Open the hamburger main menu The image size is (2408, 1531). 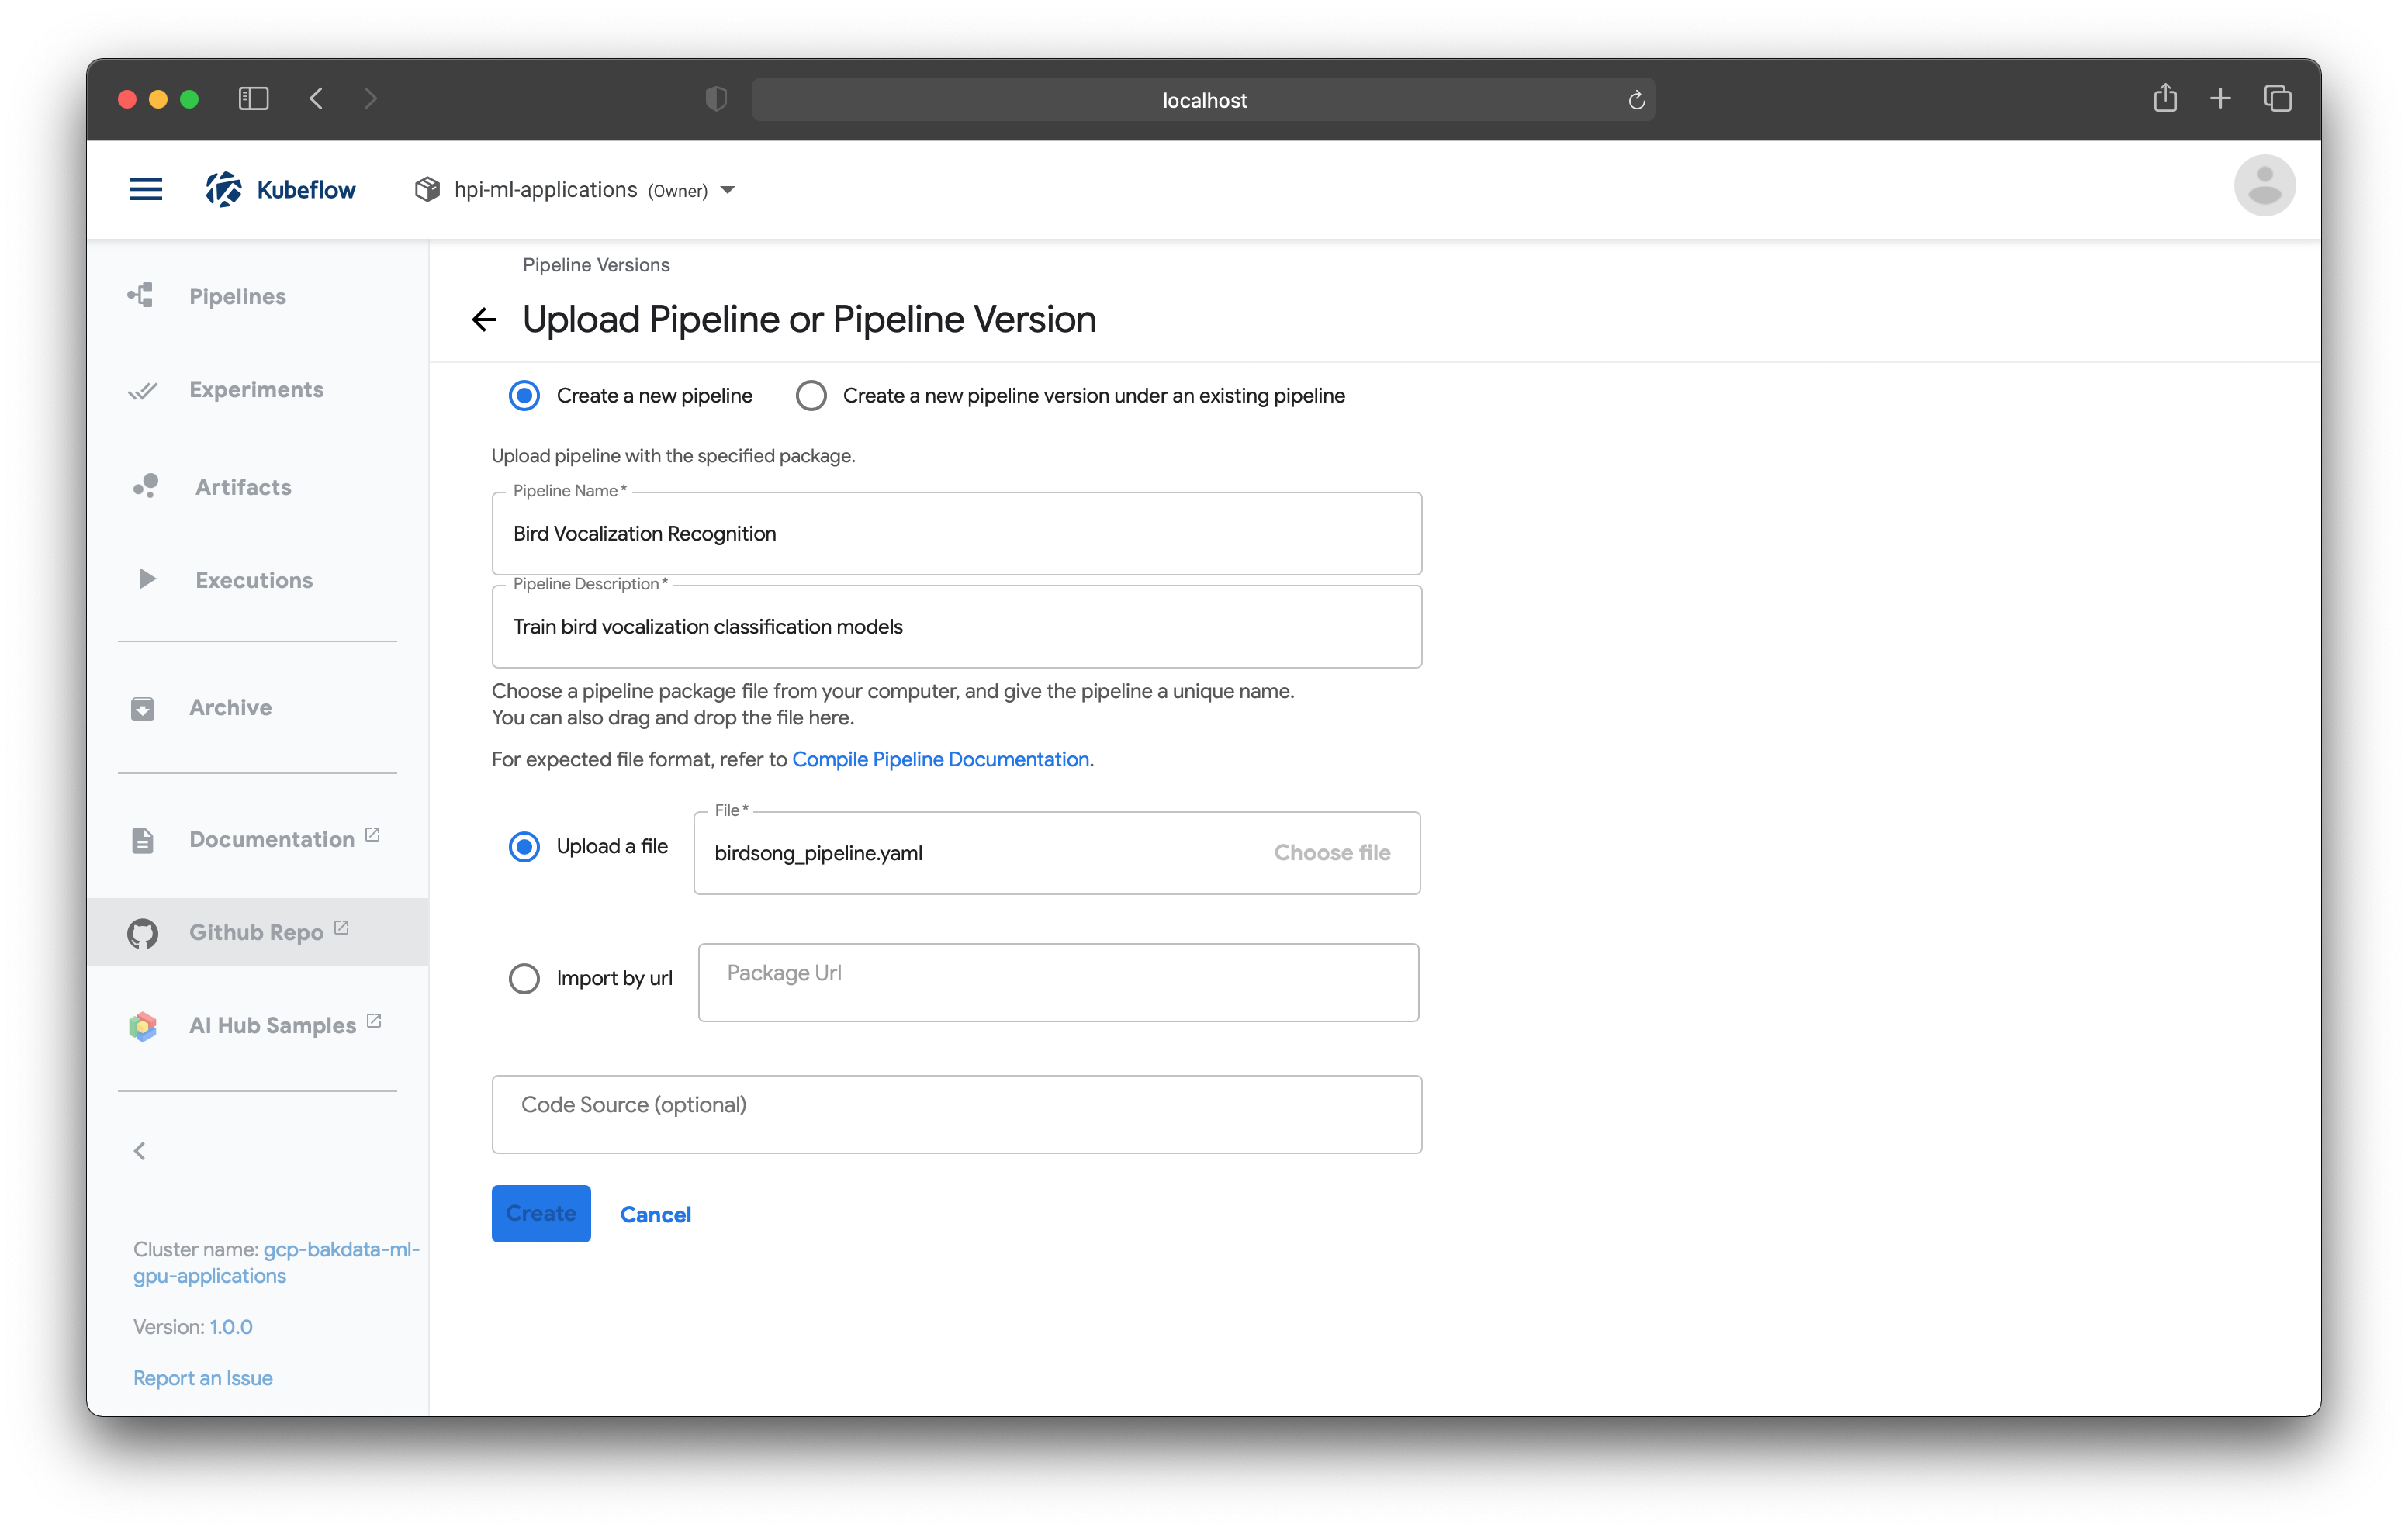145,189
